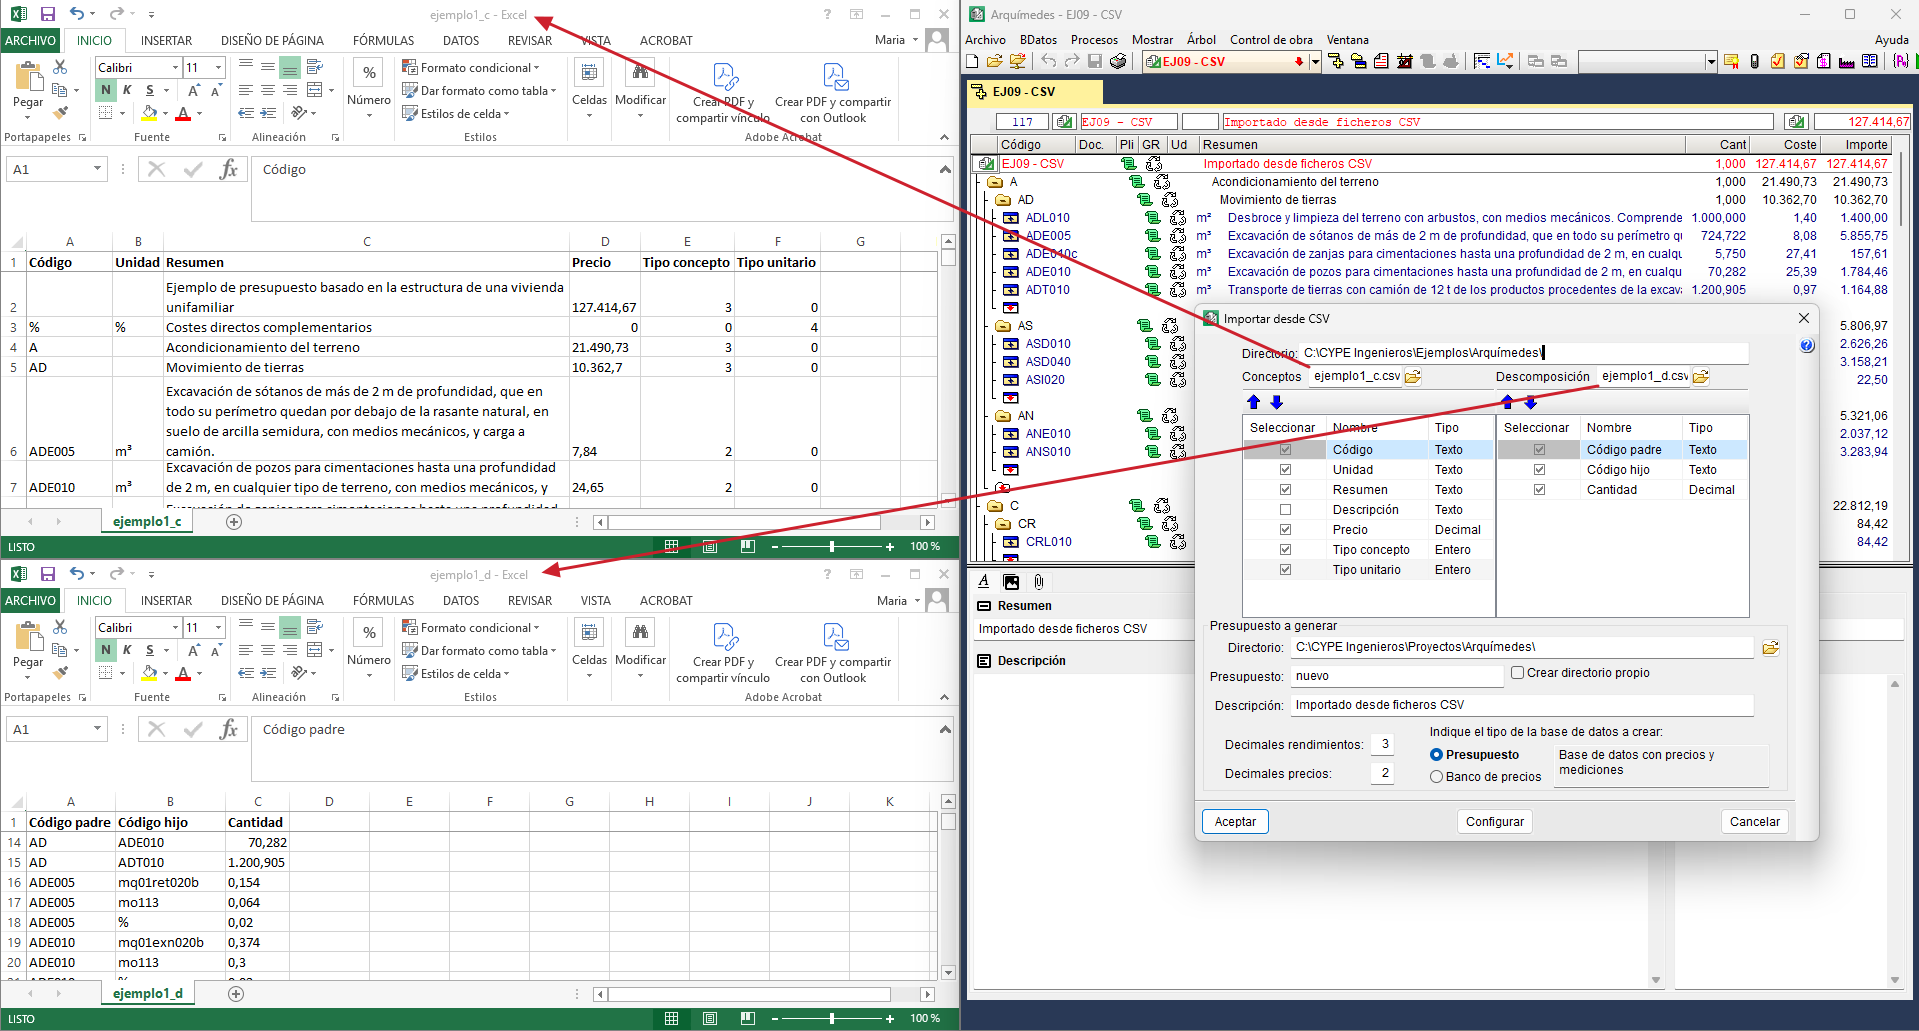
Task: Click the cut scissors icon in ejemplo1_c Excel
Action: [x=60, y=67]
